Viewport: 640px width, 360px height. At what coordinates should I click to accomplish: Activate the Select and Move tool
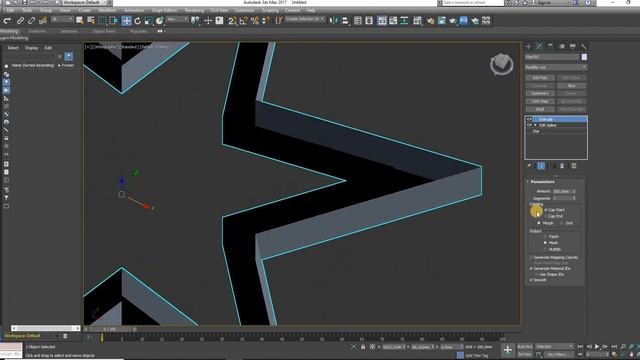pos(126,20)
